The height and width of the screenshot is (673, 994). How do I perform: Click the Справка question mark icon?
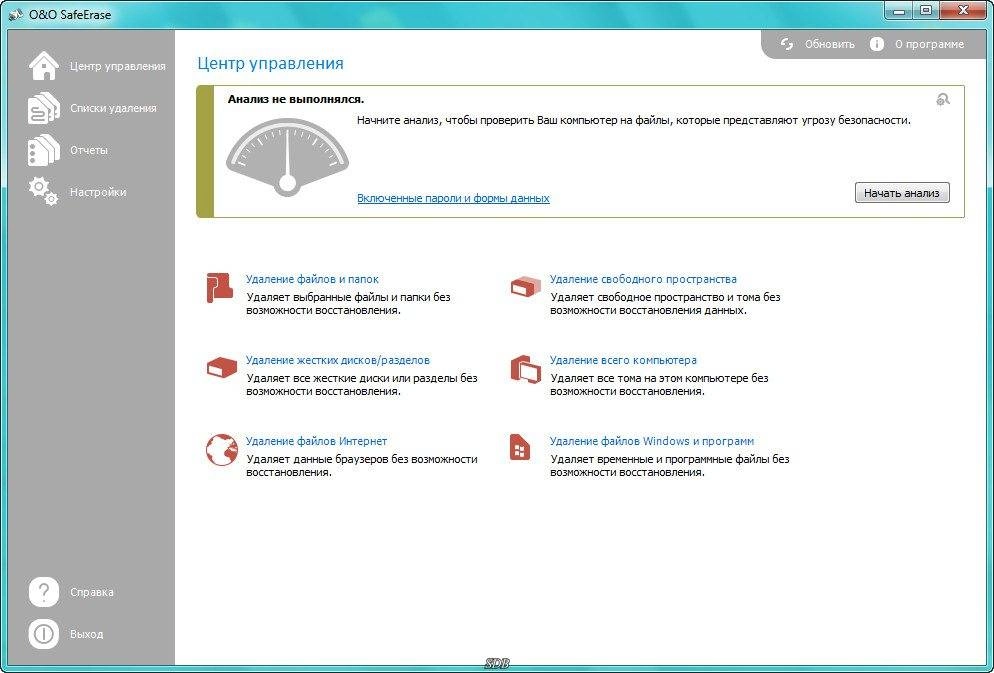pyautogui.click(x=44, y=592)
